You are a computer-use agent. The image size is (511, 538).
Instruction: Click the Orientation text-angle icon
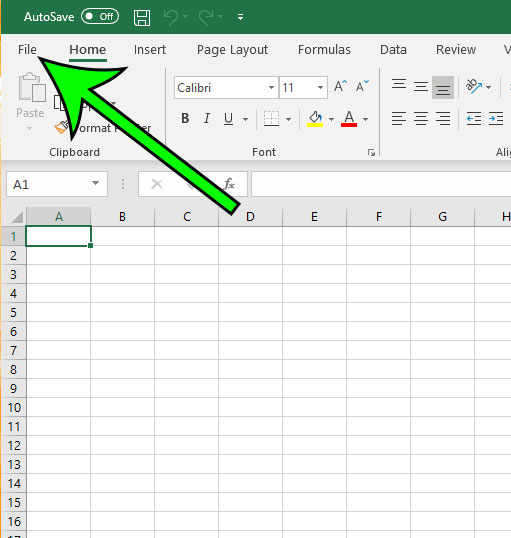tap(474, 86)
